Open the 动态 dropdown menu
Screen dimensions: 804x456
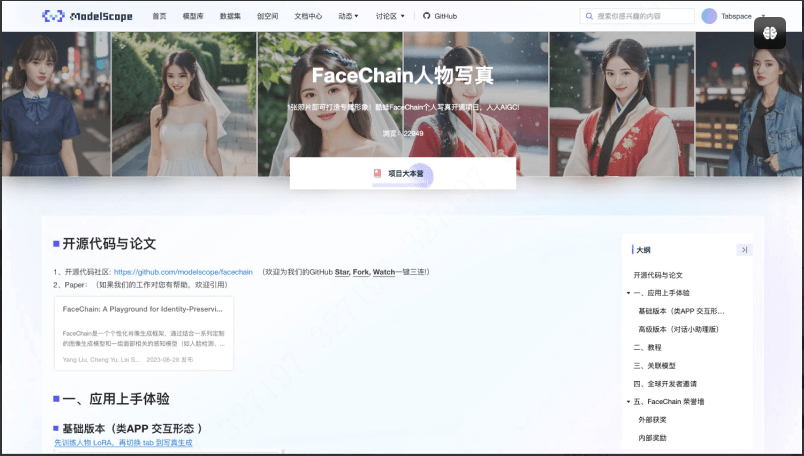(348, 16)
